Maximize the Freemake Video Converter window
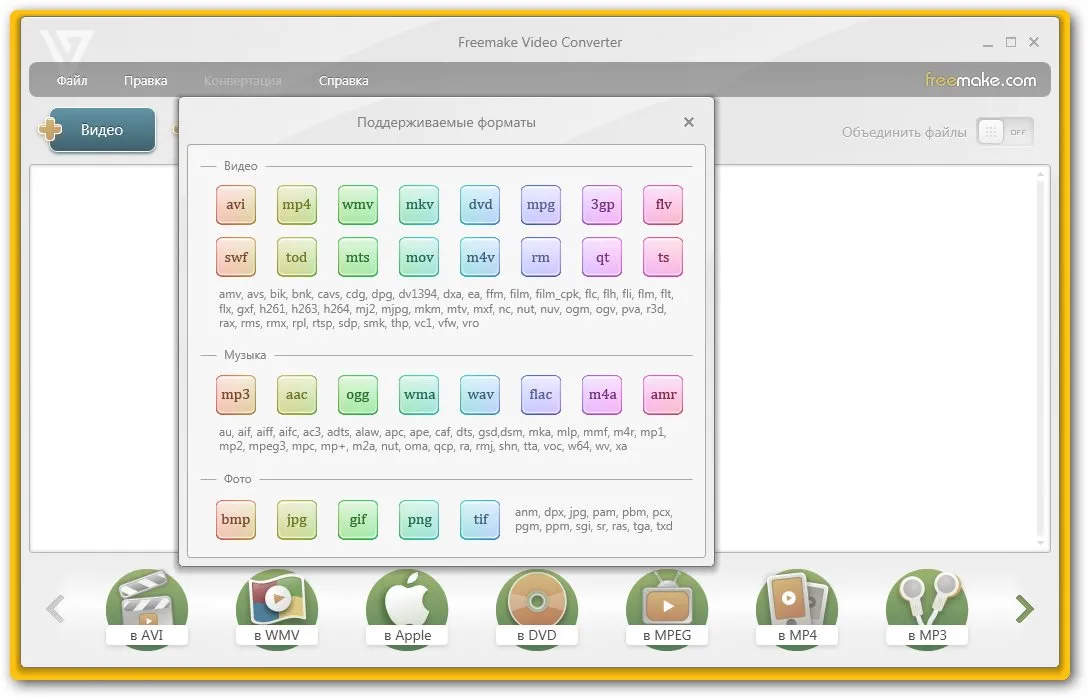The image size is (1088, 698). coord(1011,42)
